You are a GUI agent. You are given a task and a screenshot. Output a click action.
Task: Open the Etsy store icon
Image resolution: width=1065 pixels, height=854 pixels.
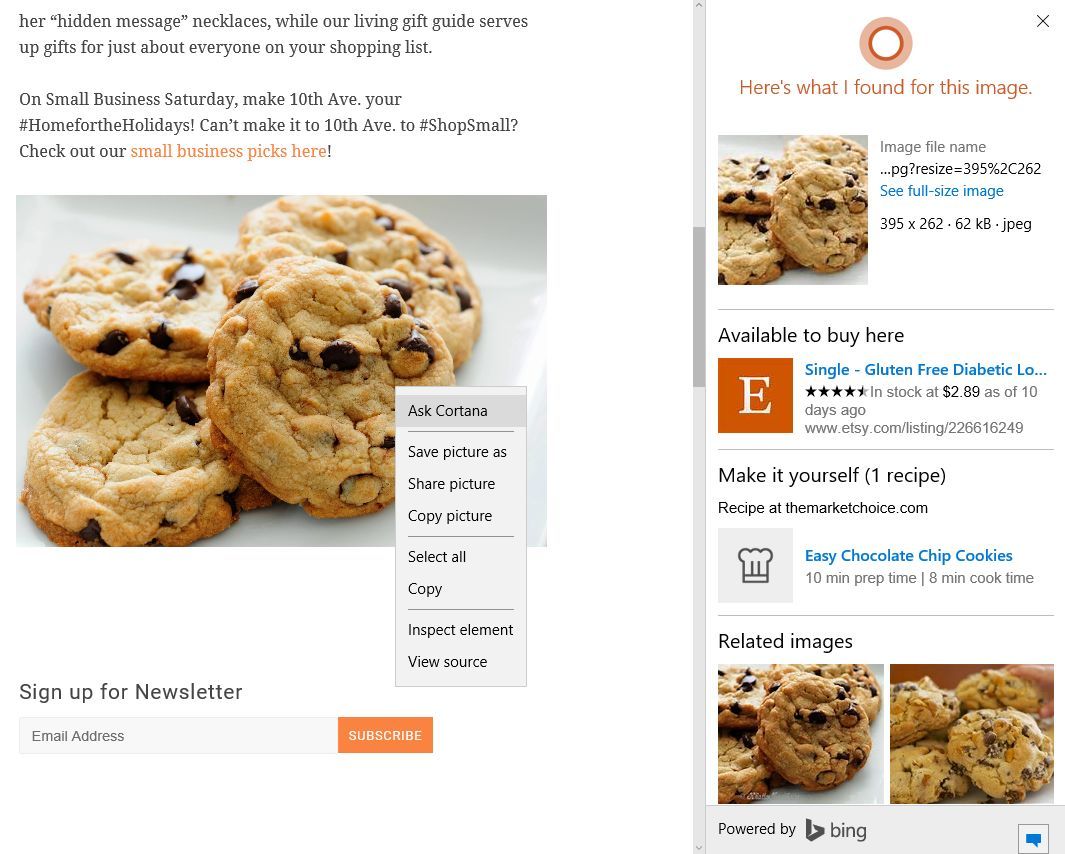click(755, 395)
